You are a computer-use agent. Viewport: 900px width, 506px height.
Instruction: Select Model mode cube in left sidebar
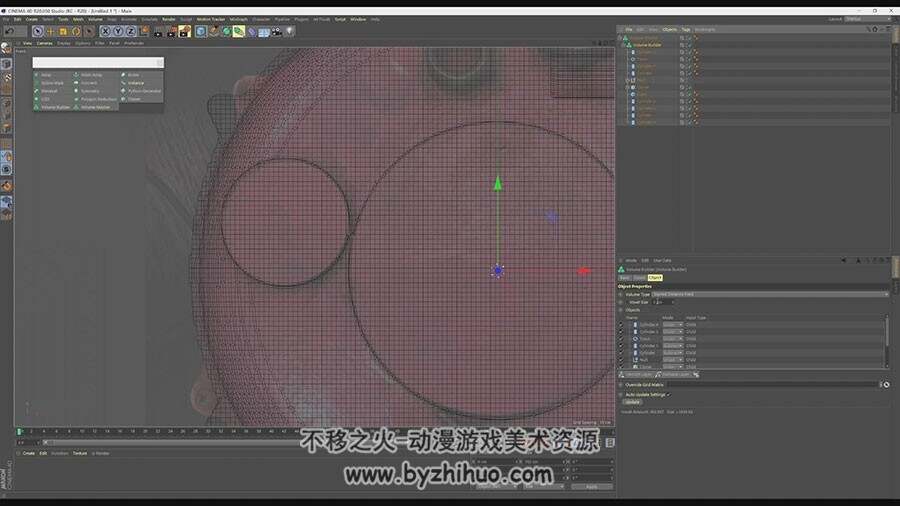click(6, 64)
